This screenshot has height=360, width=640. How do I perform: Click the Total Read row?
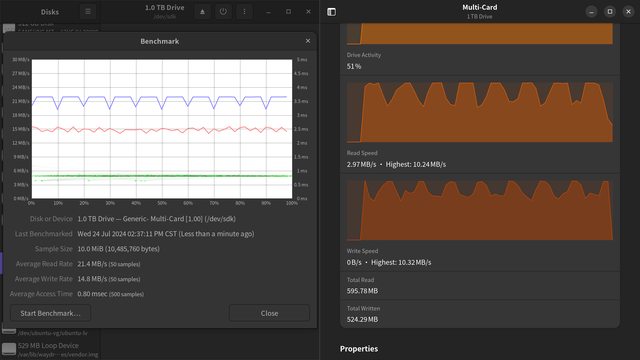480,286
